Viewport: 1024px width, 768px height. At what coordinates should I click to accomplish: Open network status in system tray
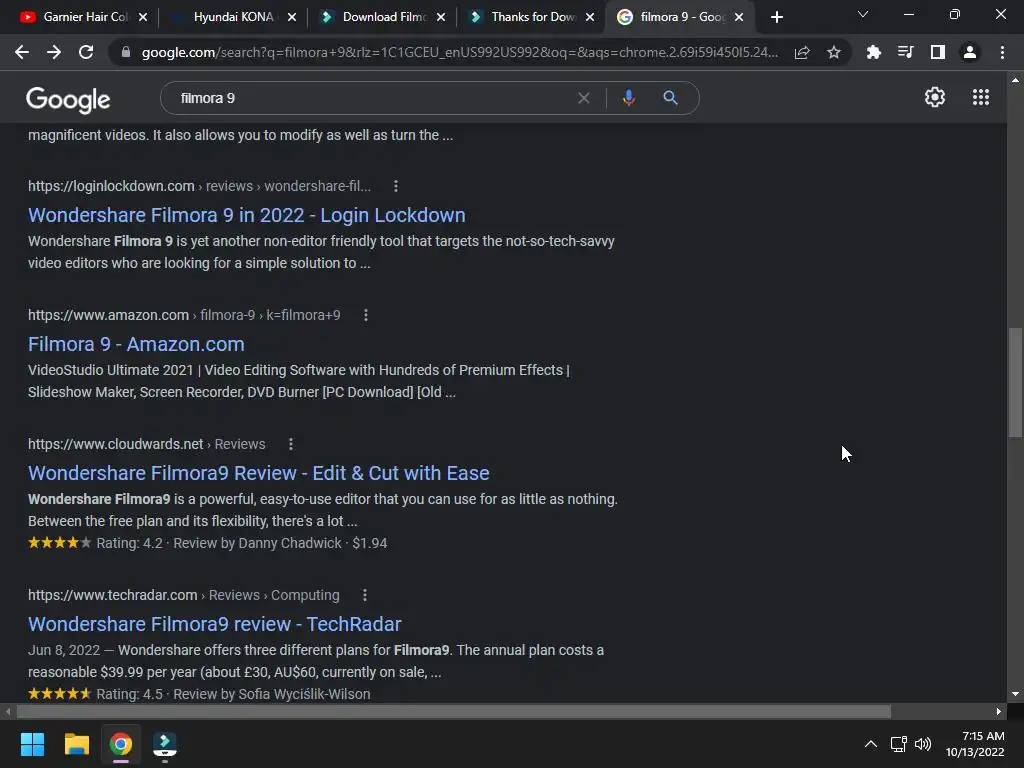(x=899, y=744)
